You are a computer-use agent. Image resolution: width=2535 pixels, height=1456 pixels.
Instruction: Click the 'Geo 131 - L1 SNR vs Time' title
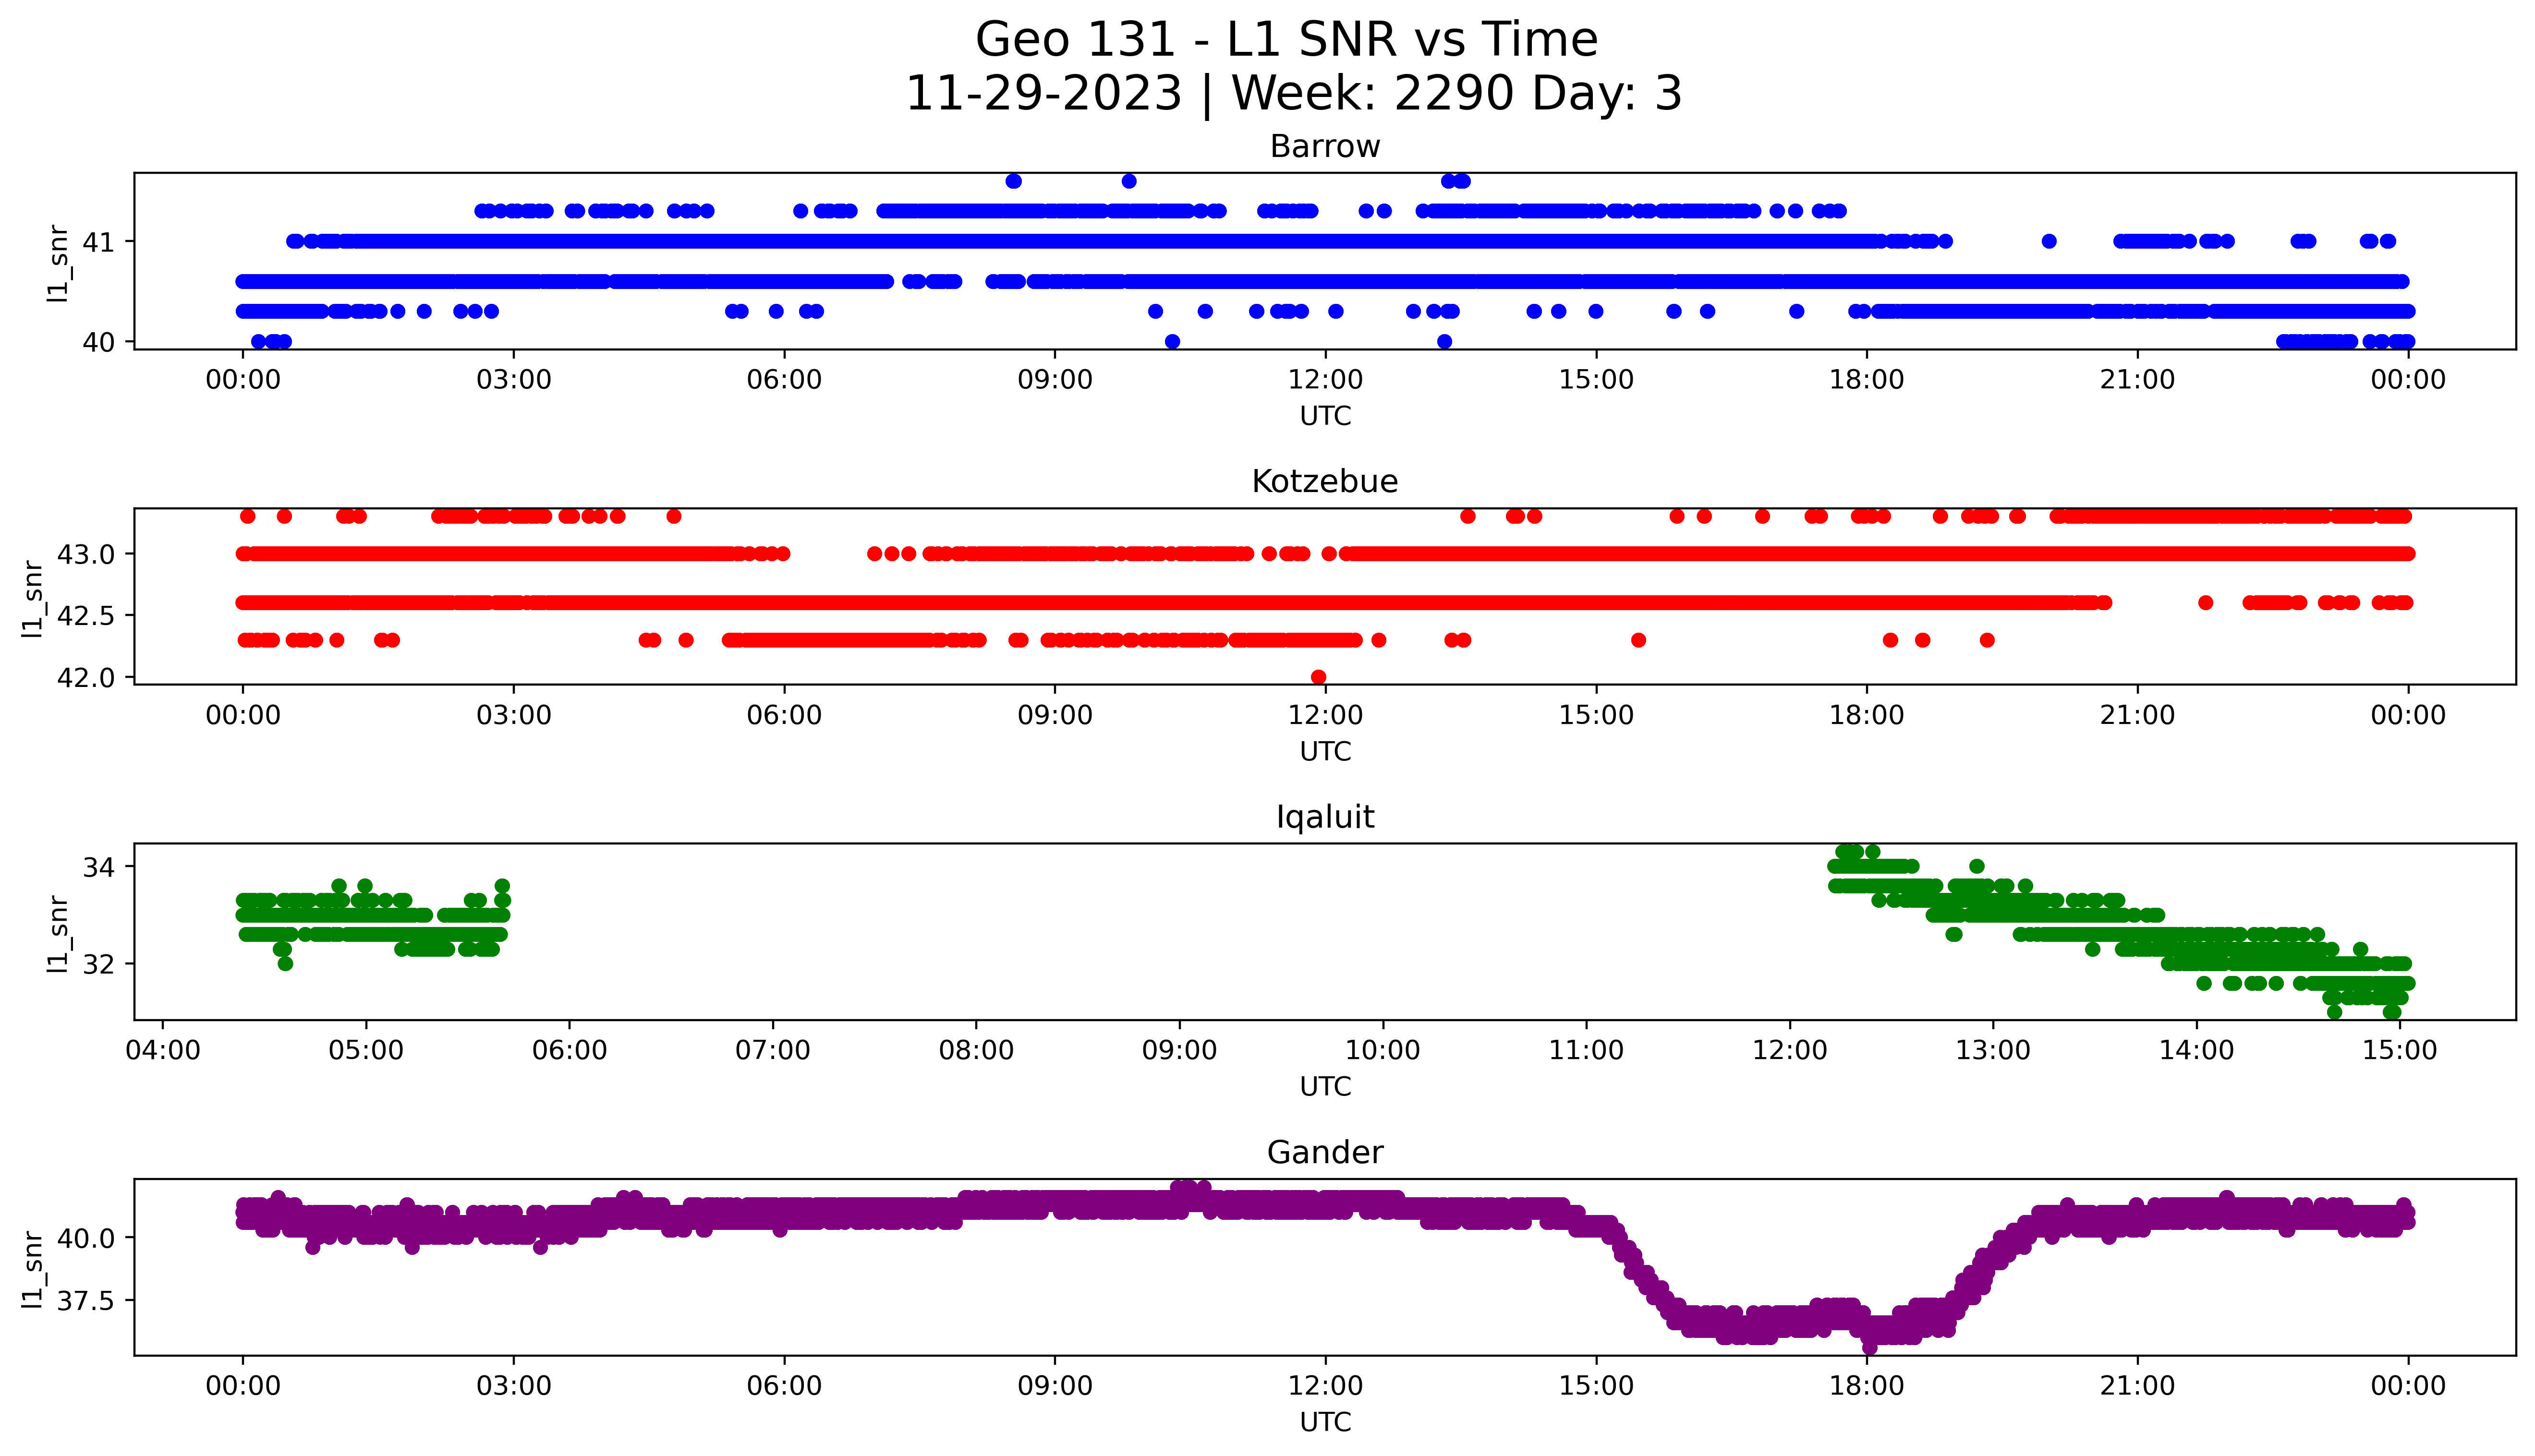[1286, 40]
